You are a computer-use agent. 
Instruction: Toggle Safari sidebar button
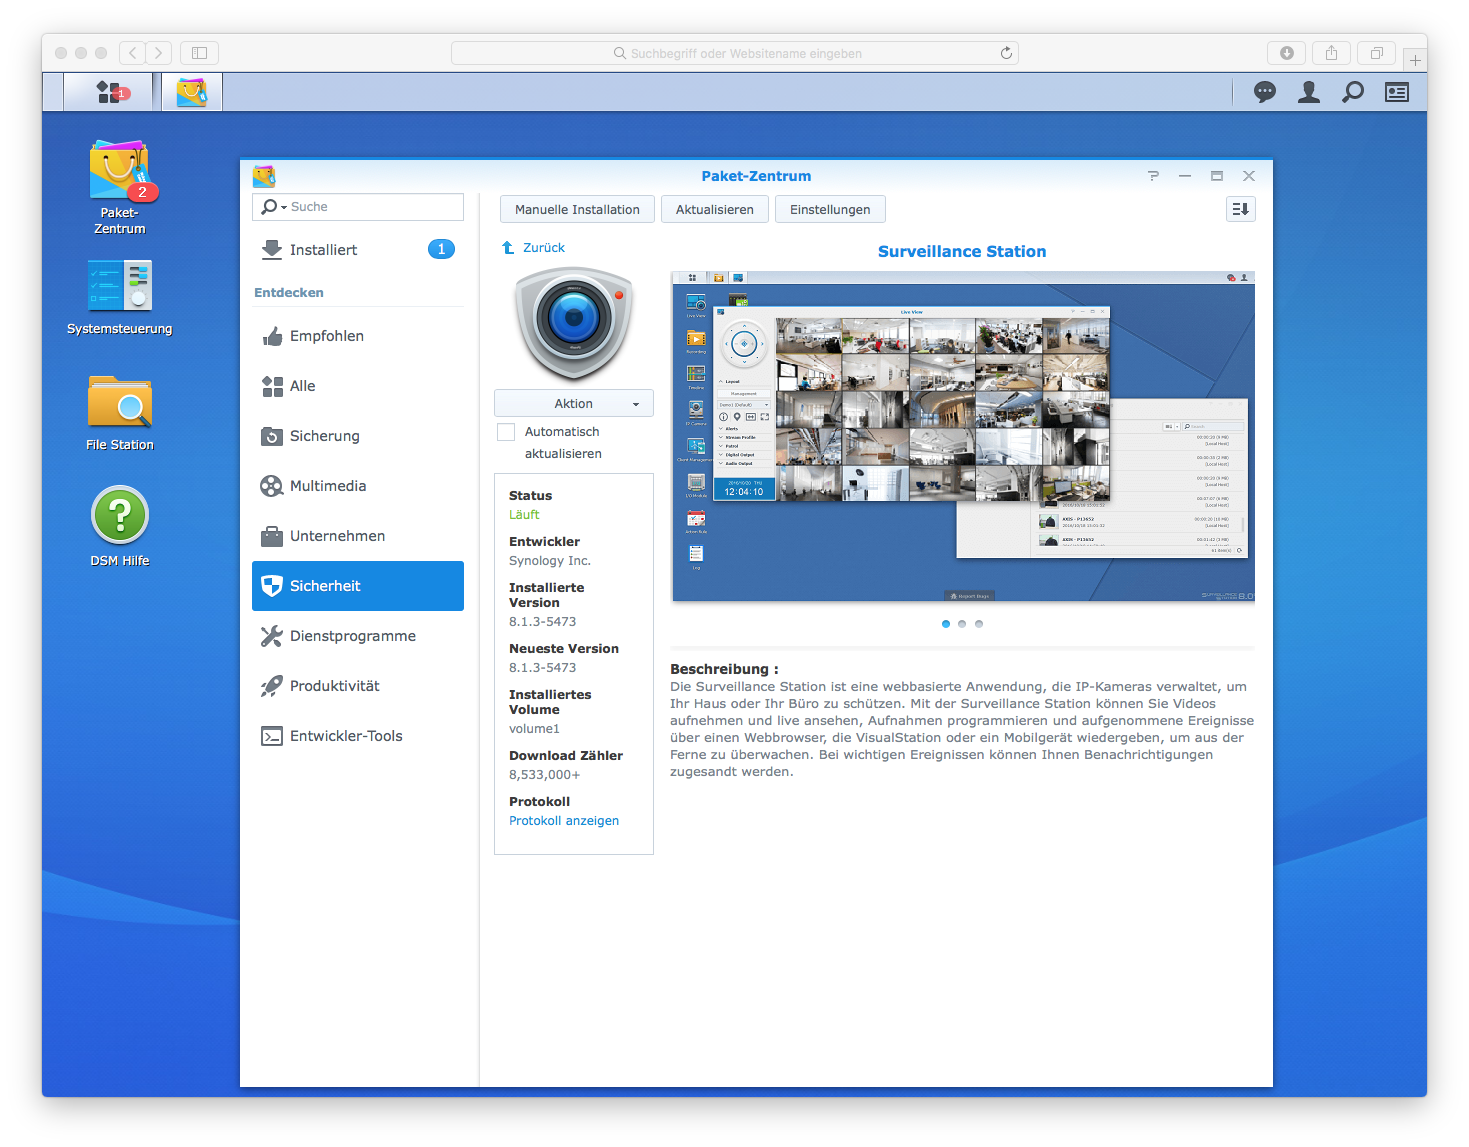pyautogui.click(x=199, y=53)
